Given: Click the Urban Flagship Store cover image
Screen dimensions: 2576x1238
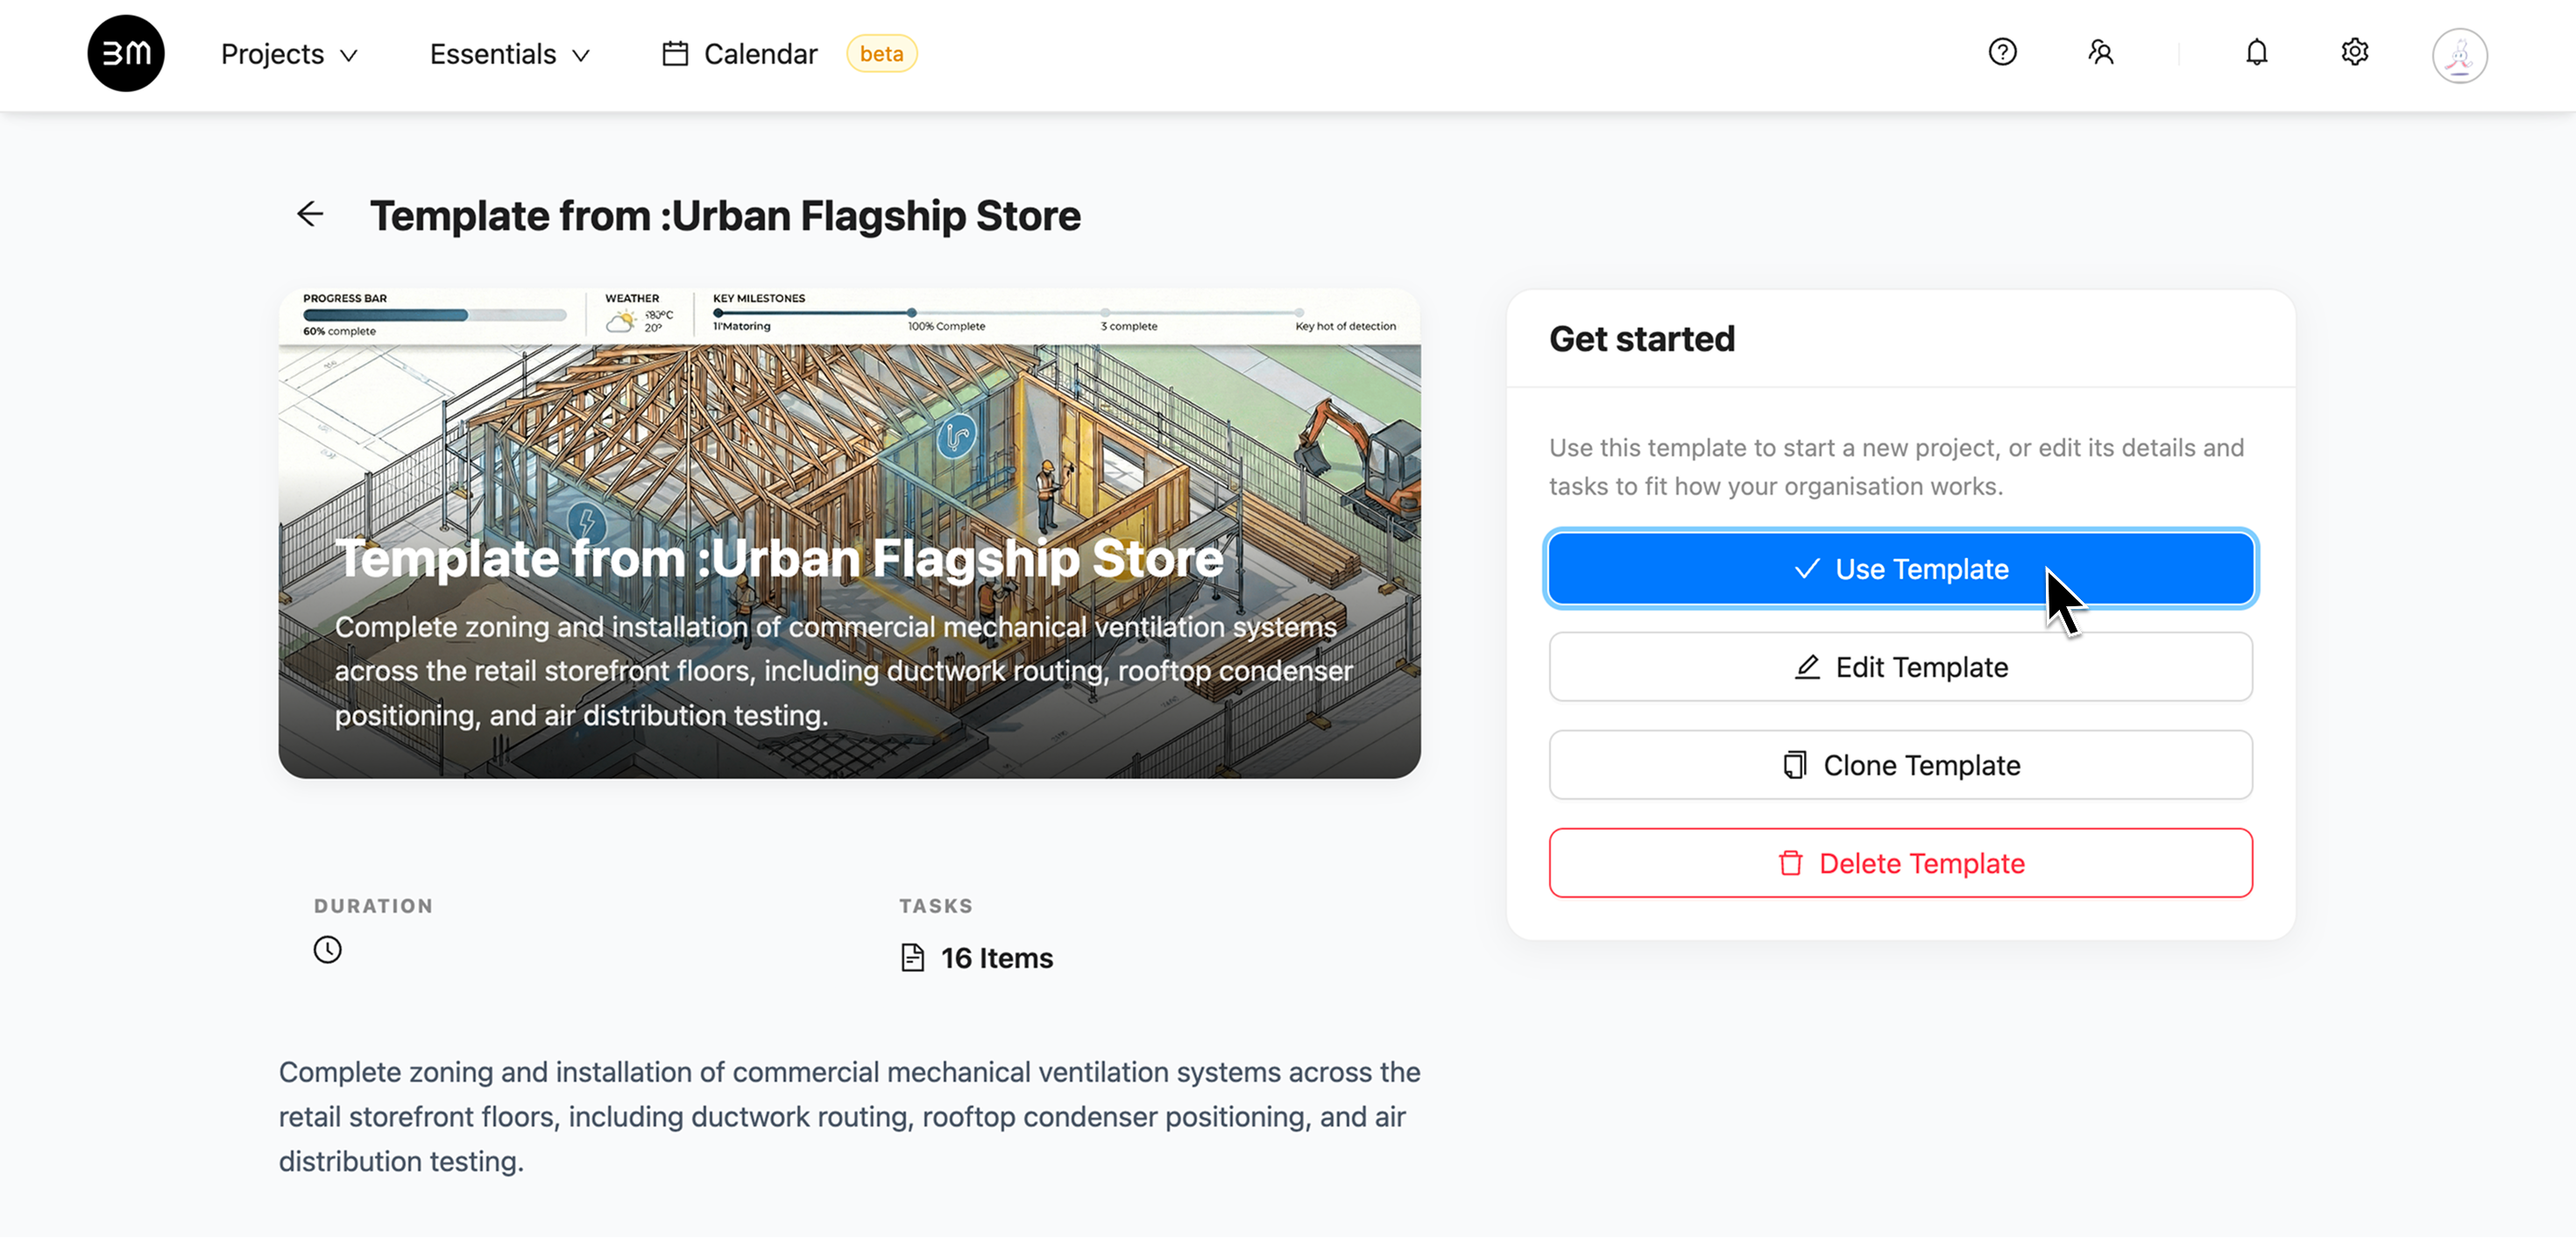Looking at the screenshot, I should click(849, 534).
